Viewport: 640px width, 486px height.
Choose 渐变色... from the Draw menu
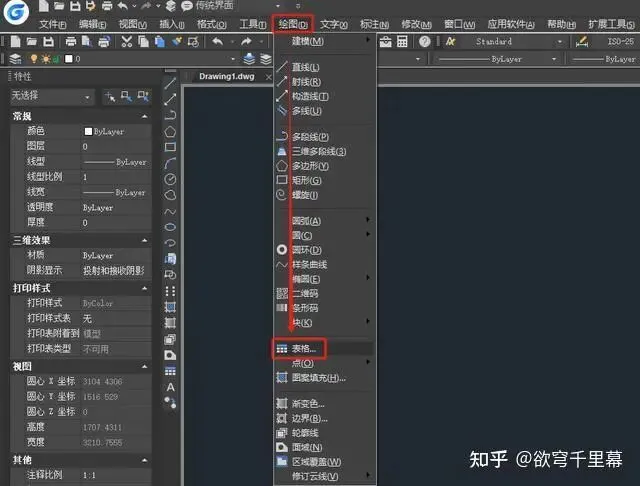(x=308, y=404)
